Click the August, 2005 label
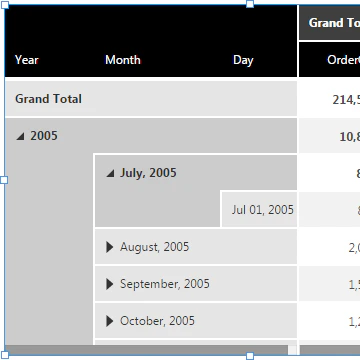The image size is (360, 360). pyautogui.click(x=154, y=247)
